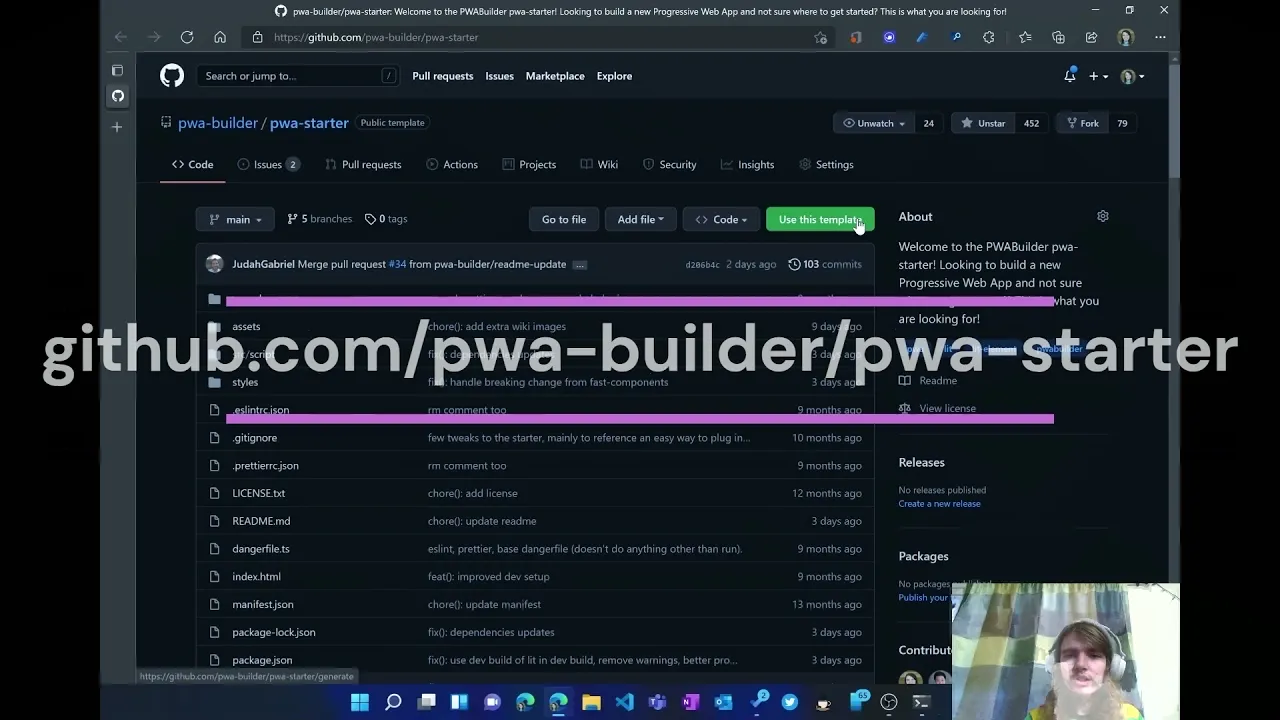The image size is (1280, 720).
Task: Unstar the repository
Action: tap(982, 123)
